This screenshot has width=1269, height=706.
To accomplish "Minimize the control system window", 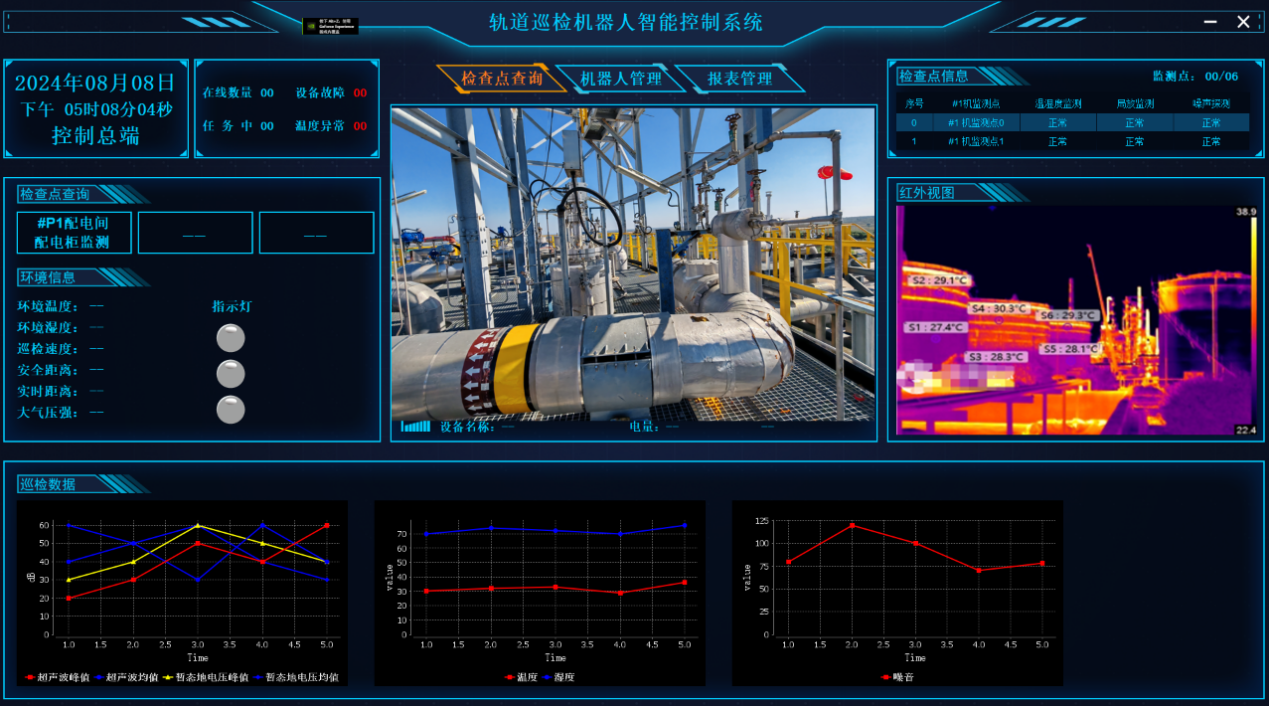I will coord(1210,22).
